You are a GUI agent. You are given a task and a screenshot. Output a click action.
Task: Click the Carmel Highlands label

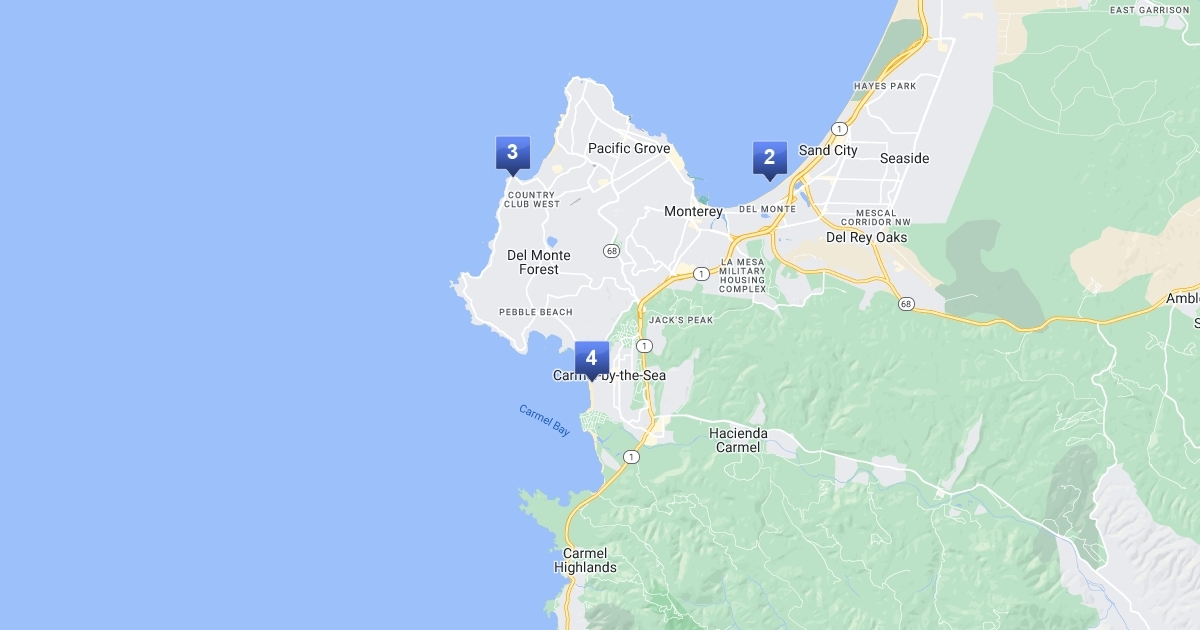click(585, 560)
